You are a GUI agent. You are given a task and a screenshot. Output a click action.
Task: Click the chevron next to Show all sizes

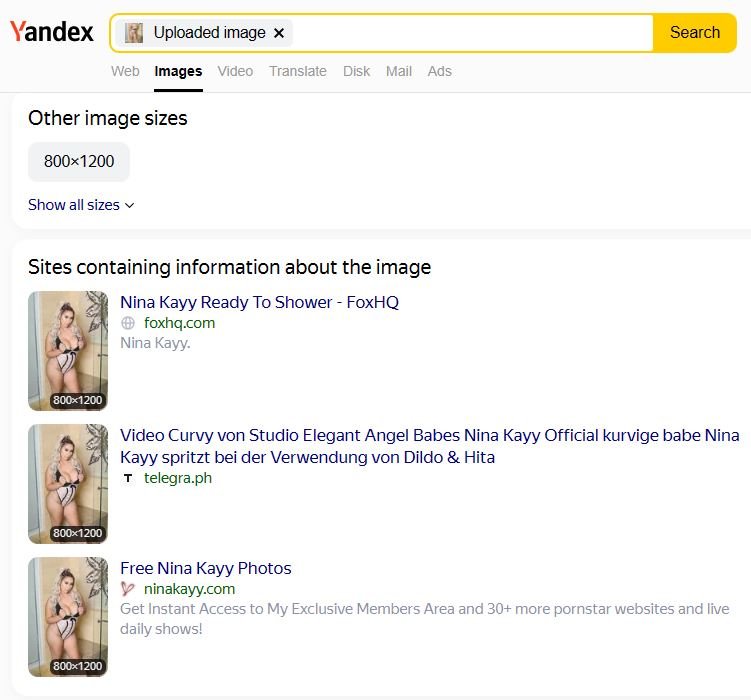[x=129, y=205]
